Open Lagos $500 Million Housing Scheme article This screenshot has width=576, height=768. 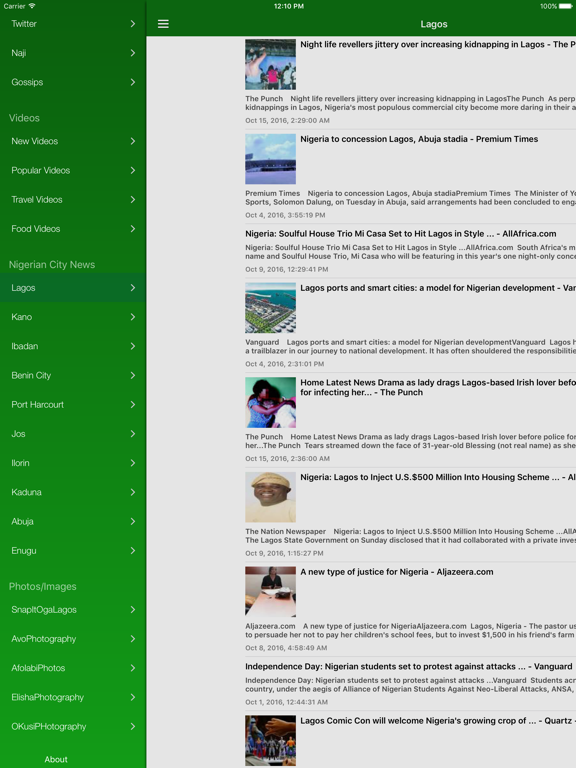pos(410,515)
